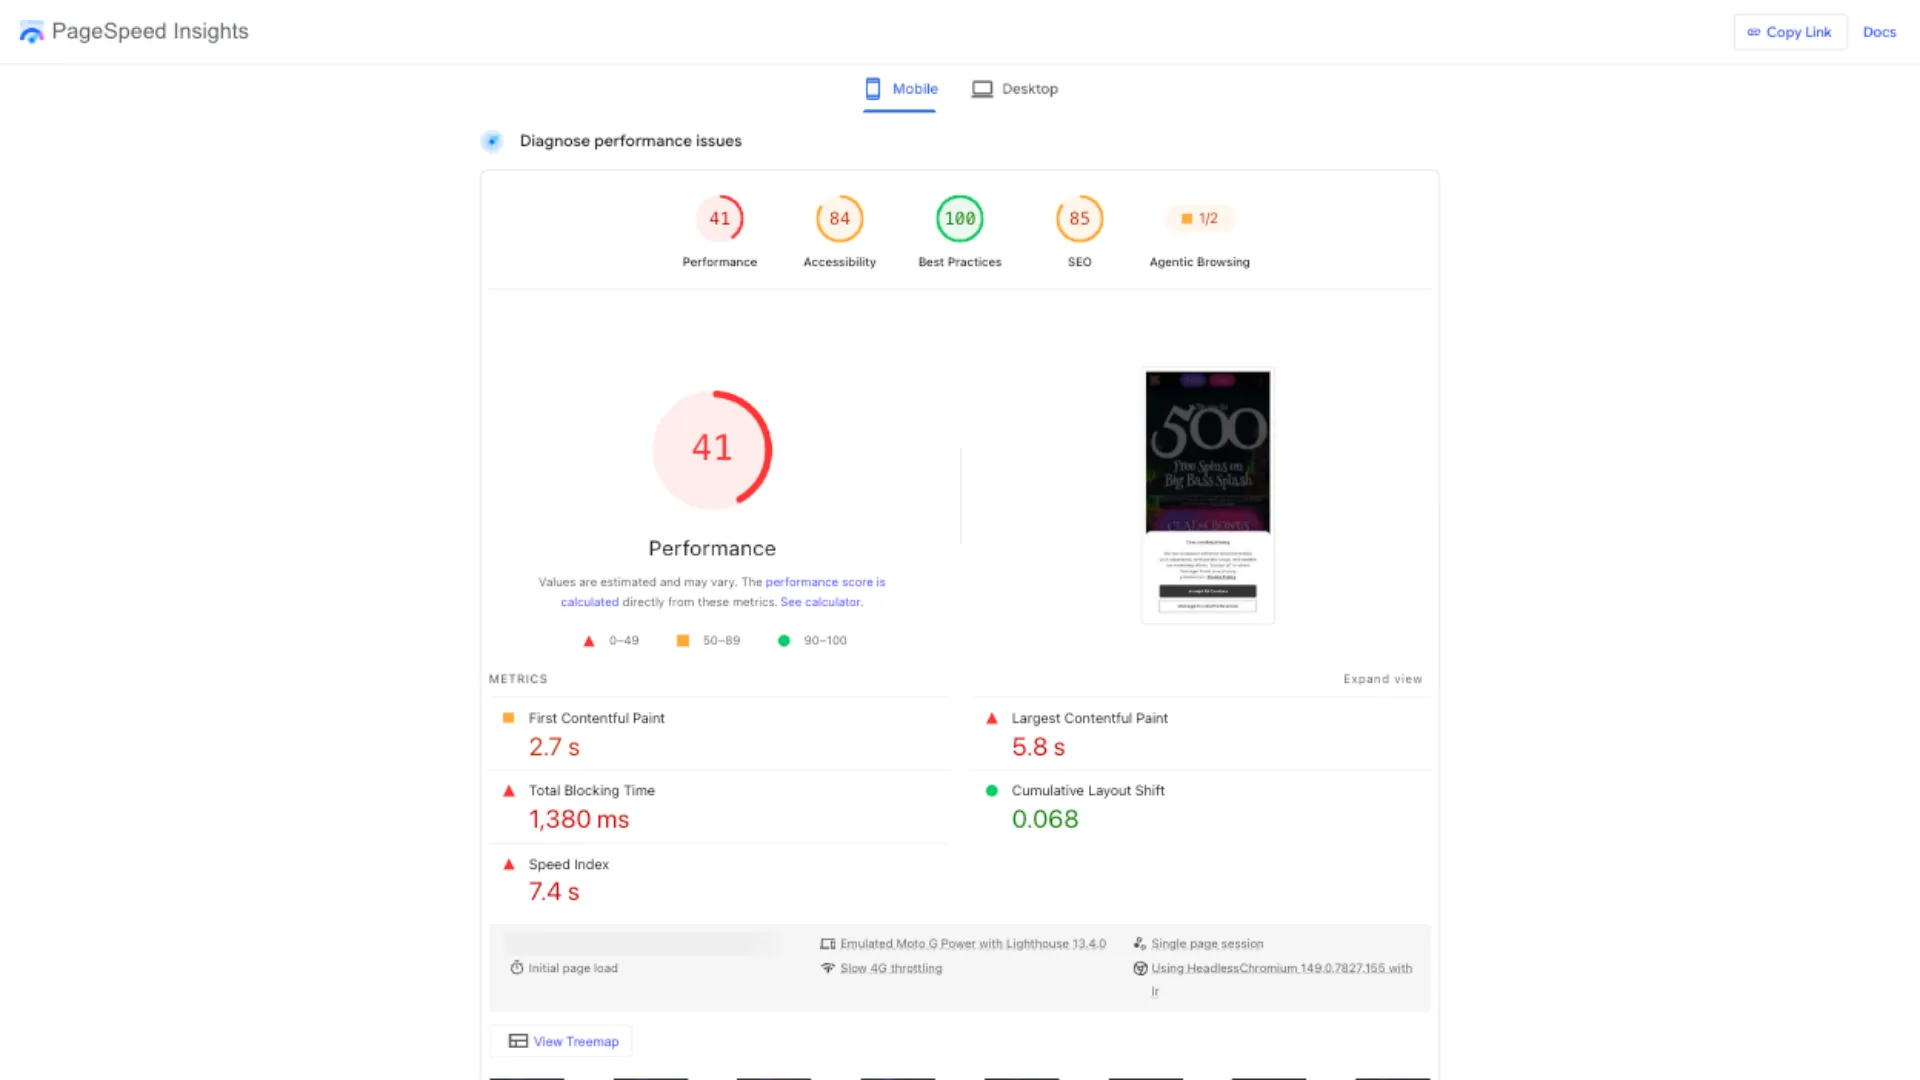Select the Agentic Browsing 1/2 badge

coord(1199,218)
